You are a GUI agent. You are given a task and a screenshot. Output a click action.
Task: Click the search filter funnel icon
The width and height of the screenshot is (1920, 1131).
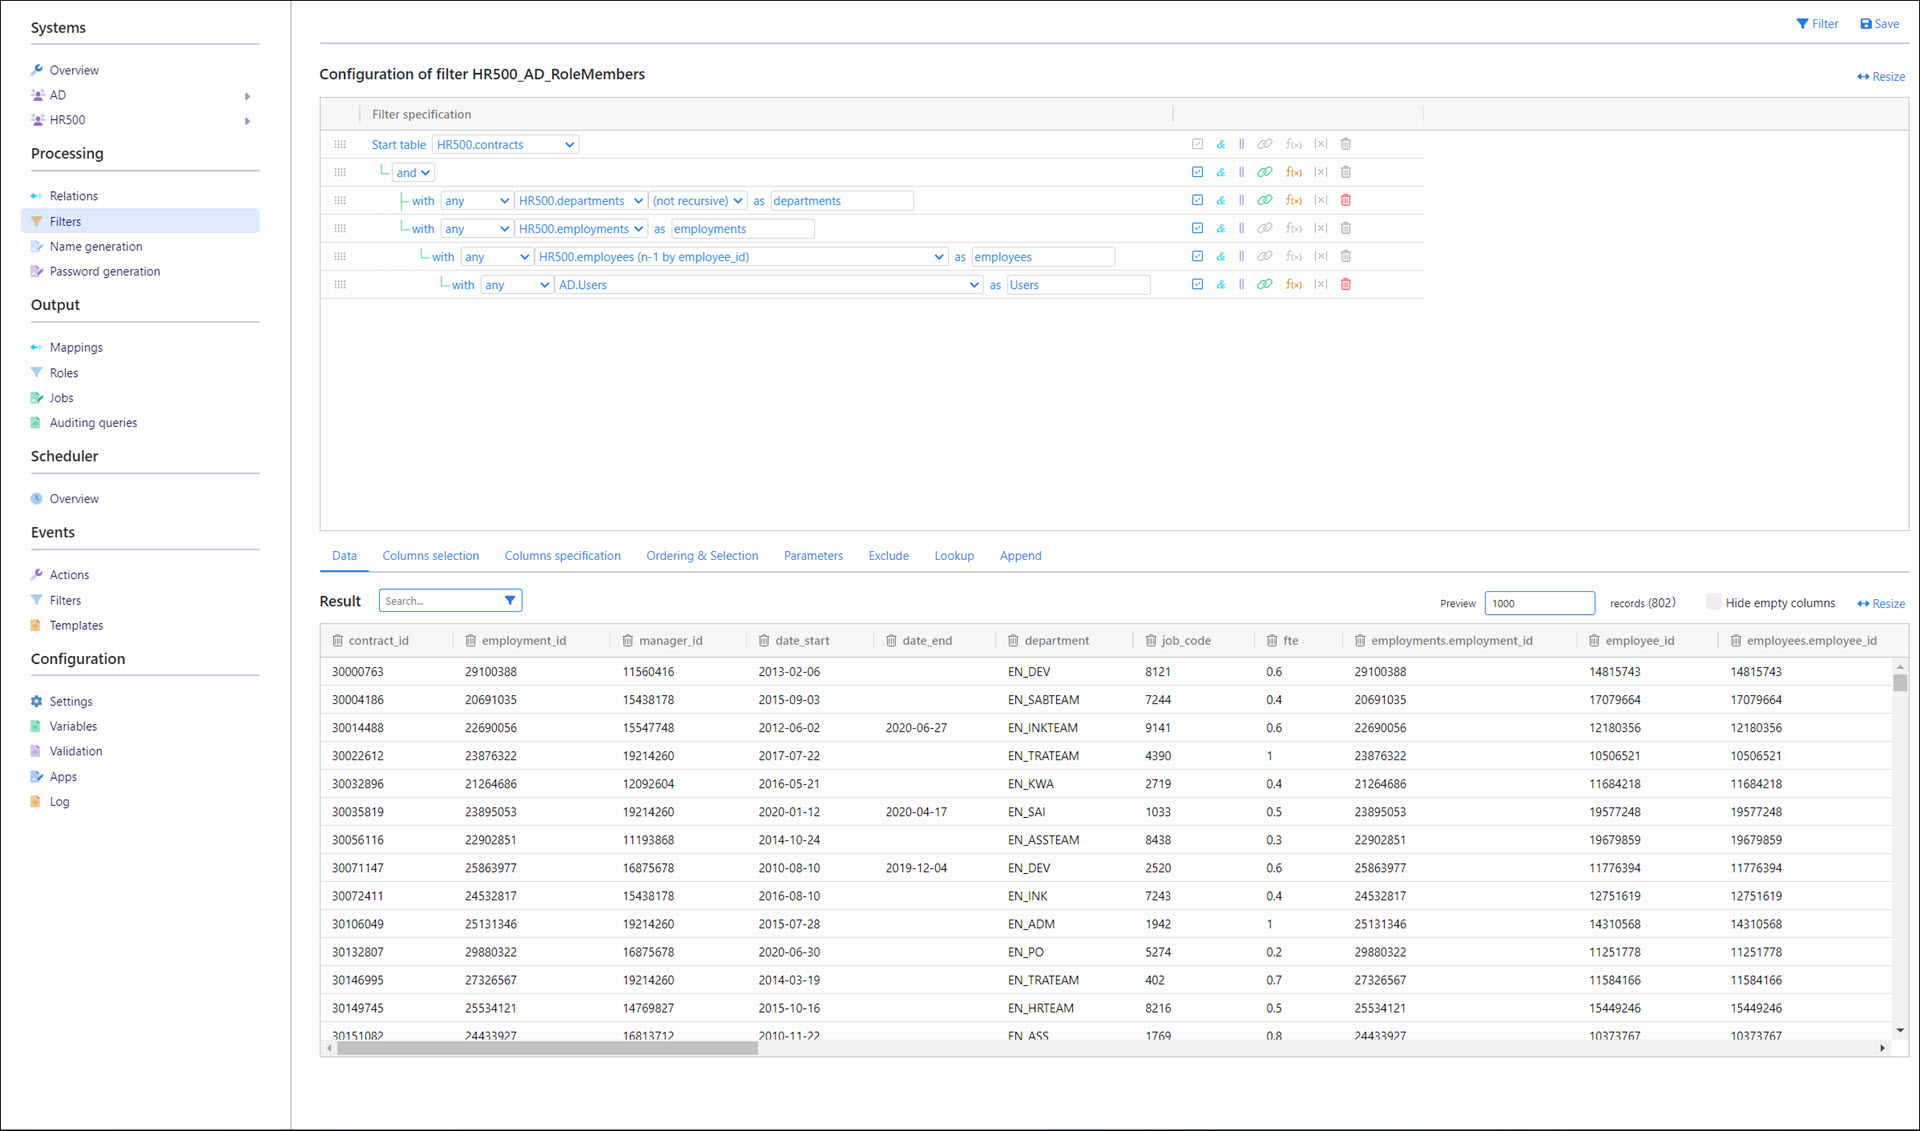(x=510, y=601)
